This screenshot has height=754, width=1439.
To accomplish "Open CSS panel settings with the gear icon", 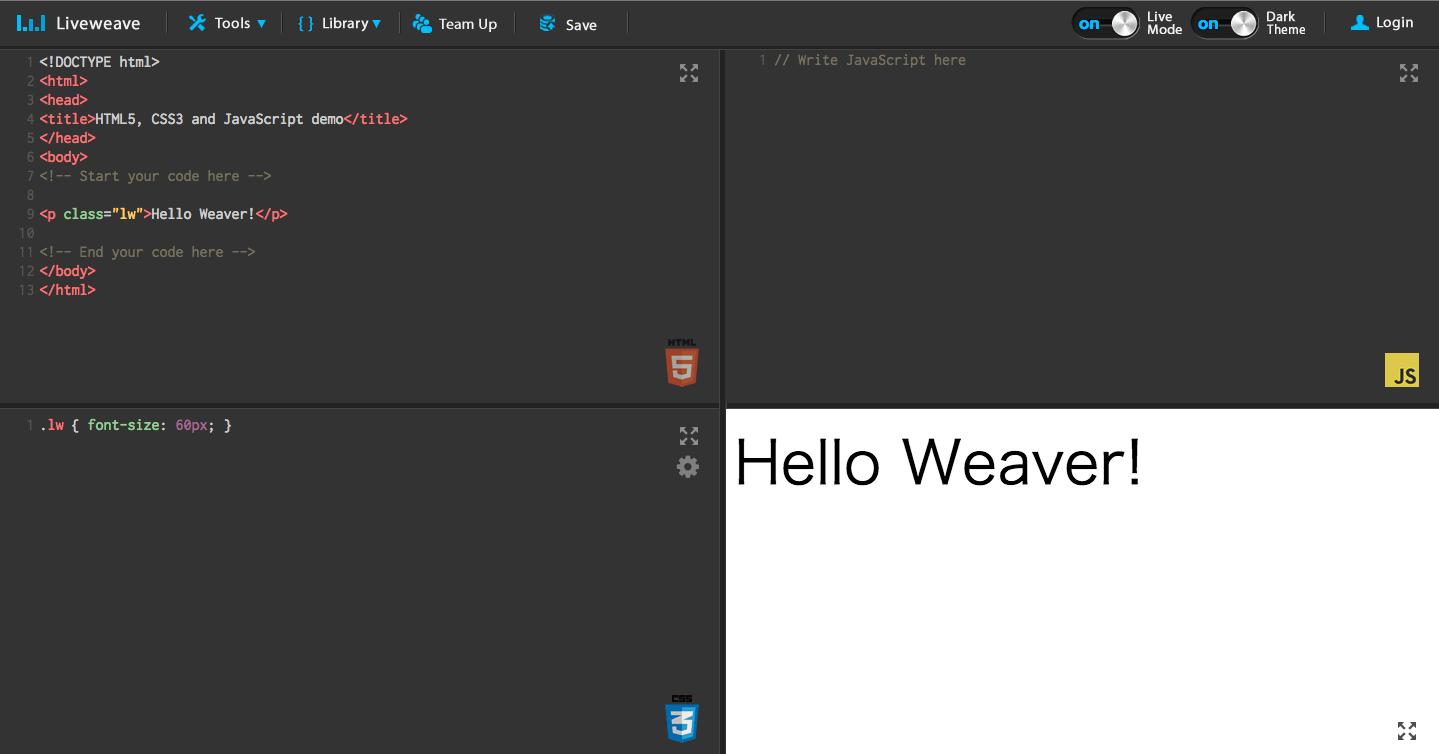I will coord(688,467).
